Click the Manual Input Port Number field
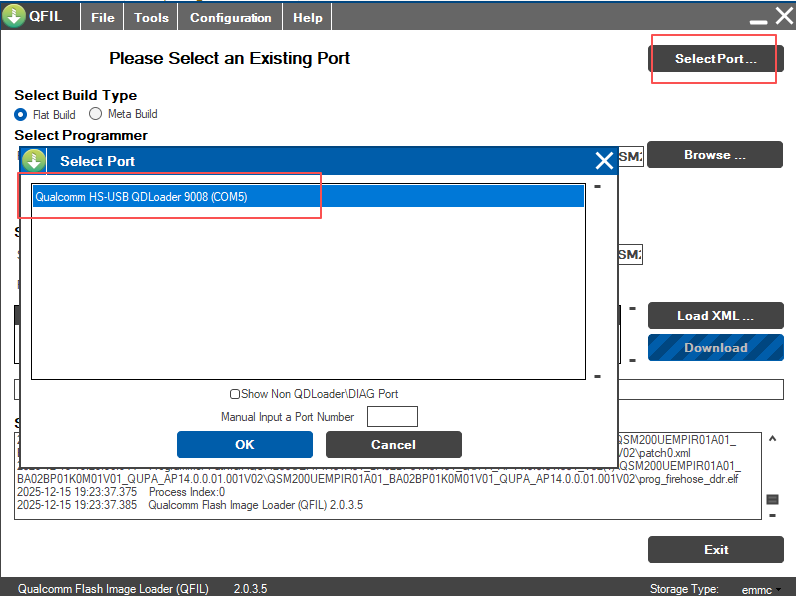This screenshot has height=596, width=796. pyautogui.click(x=392, y=417)
